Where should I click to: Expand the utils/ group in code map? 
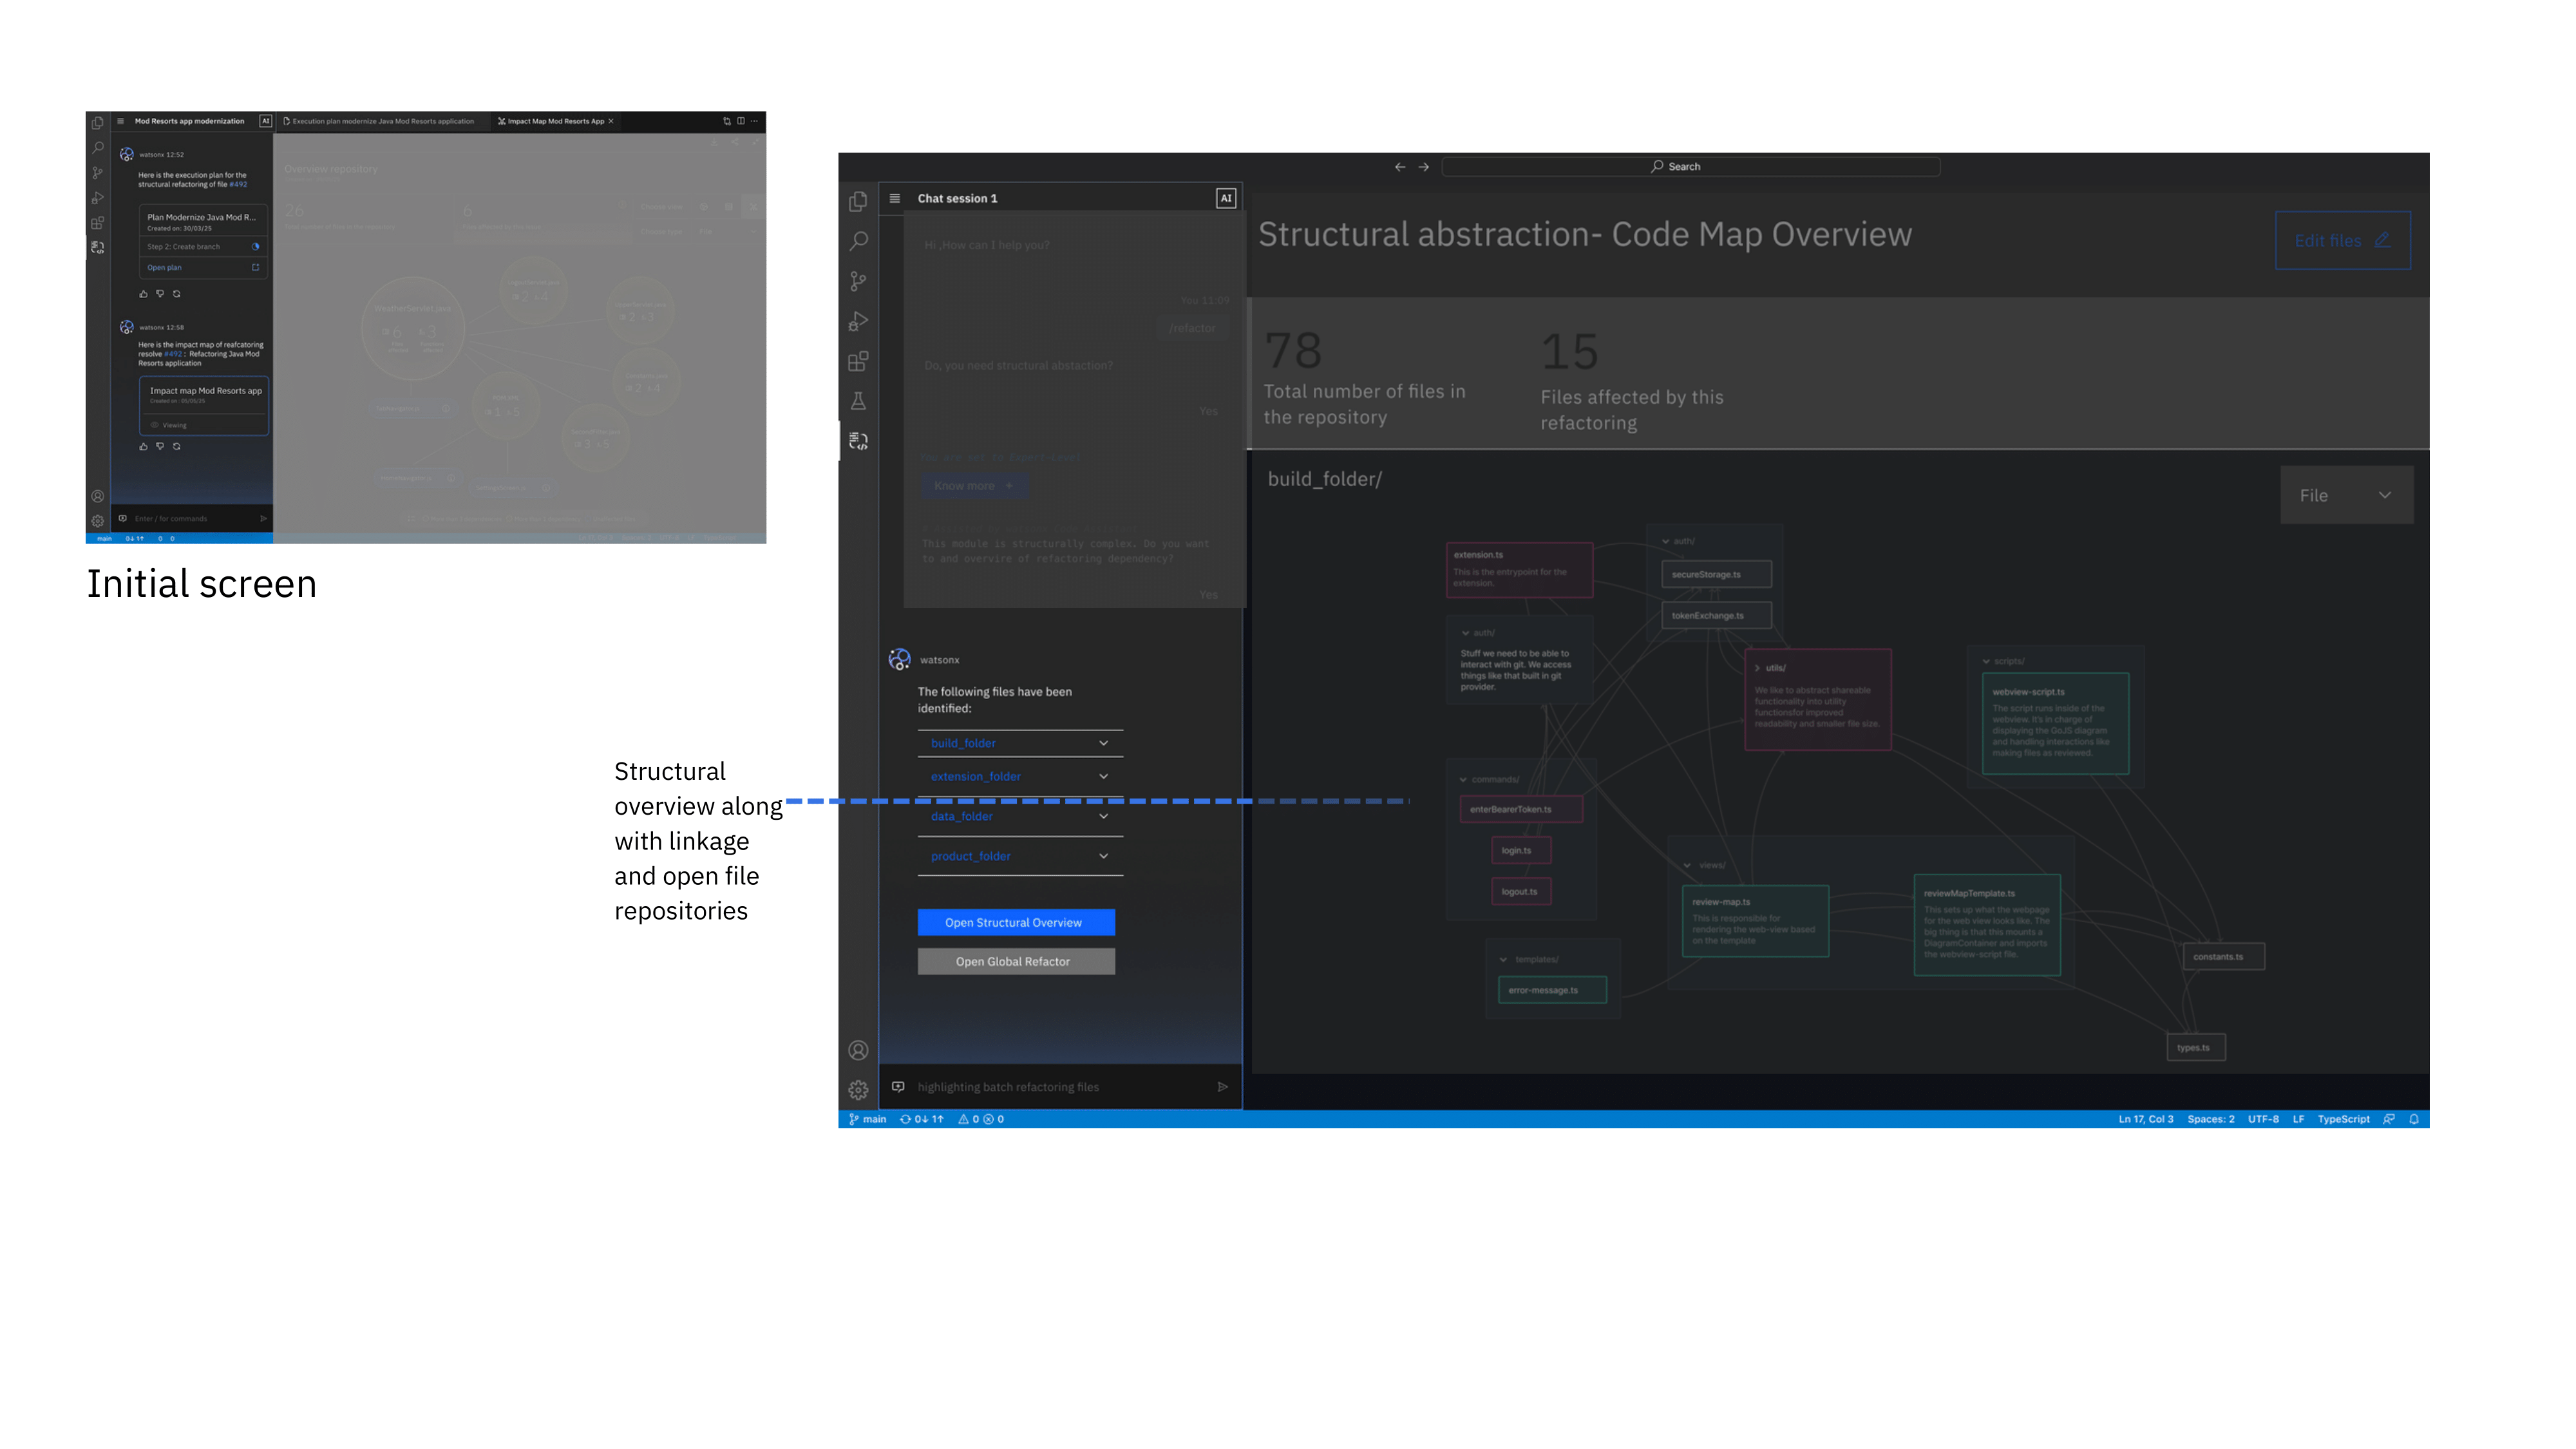(x=1757, y=668)
